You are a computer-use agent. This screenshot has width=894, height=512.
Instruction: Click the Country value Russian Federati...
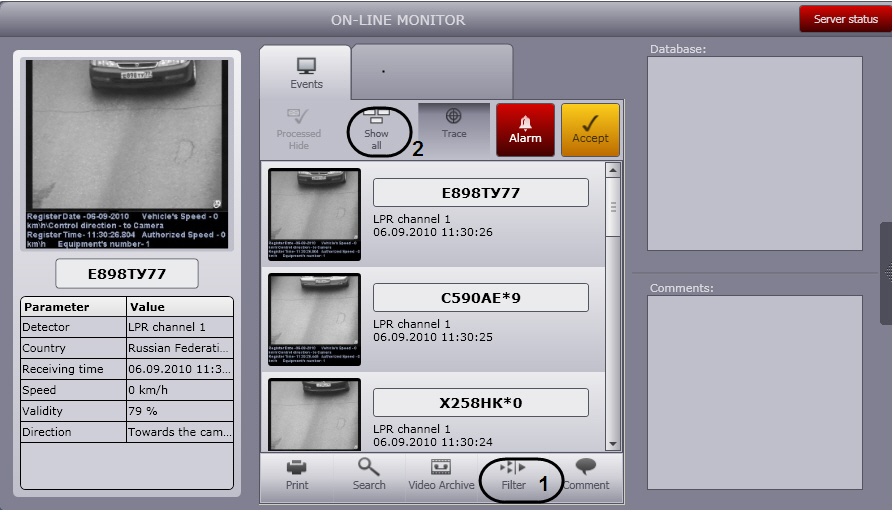(179, 348)
